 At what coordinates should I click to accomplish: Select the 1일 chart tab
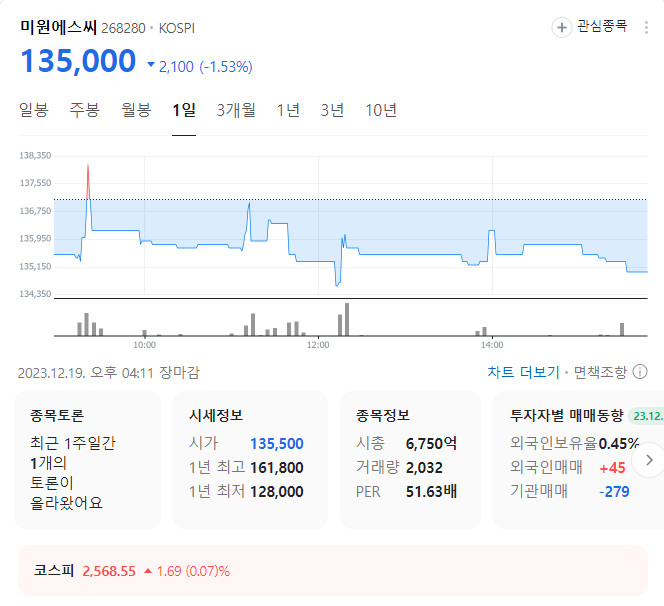[184, 110]
